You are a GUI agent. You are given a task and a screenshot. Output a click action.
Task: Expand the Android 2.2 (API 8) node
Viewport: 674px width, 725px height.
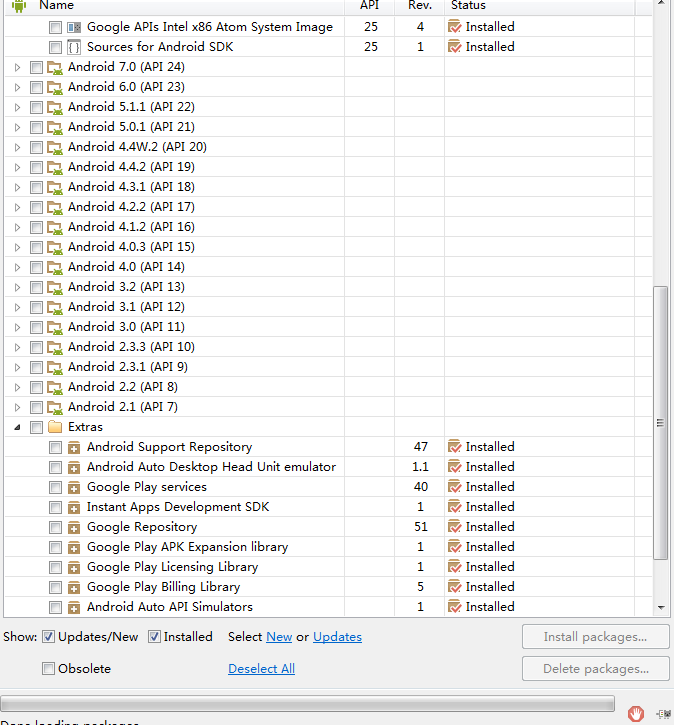pyautogui.click(x=18, y=387)
